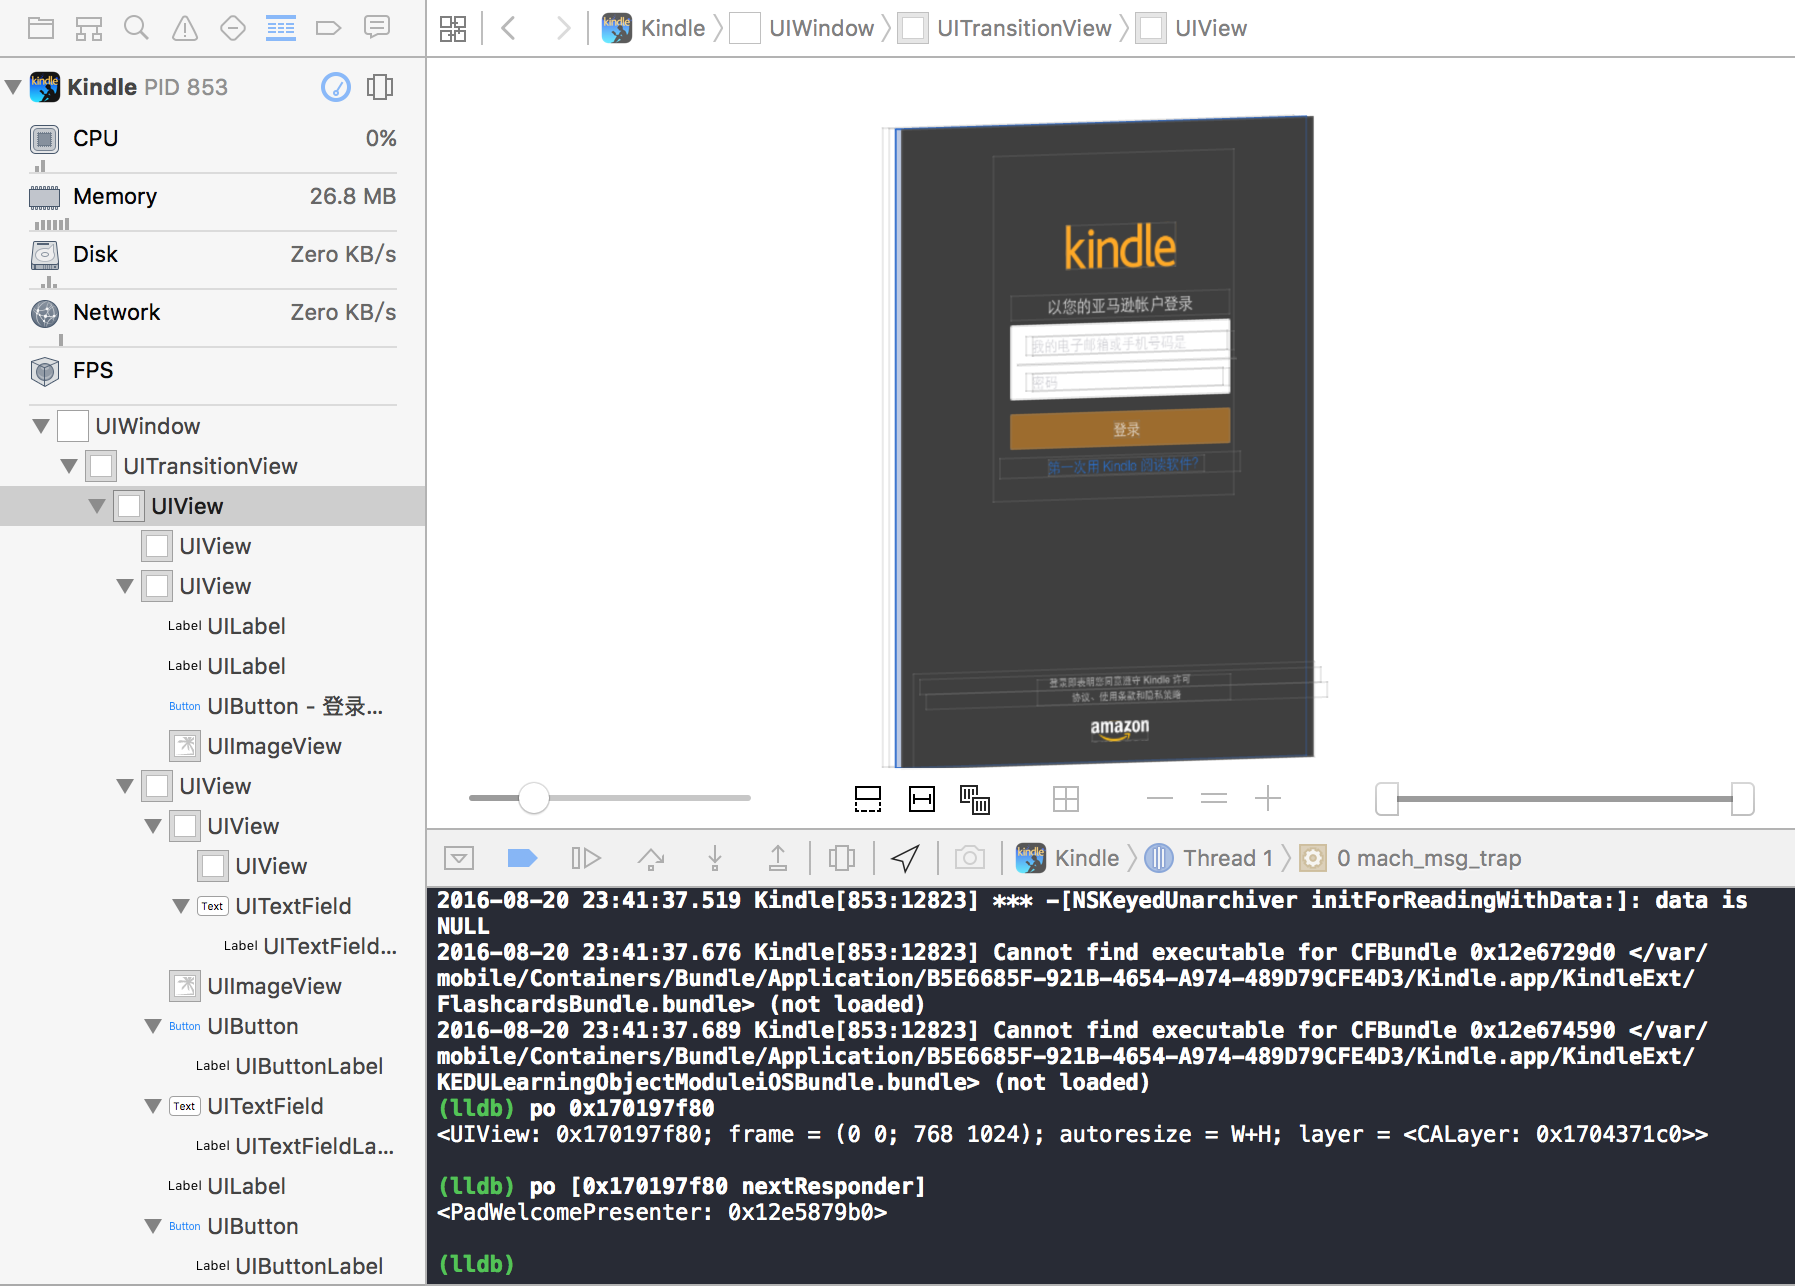Viewport: 1795px width, 1286px height.
Task: Click the view hierarchy icon beside Kindle PID
Action: click(x=380, y=87)
